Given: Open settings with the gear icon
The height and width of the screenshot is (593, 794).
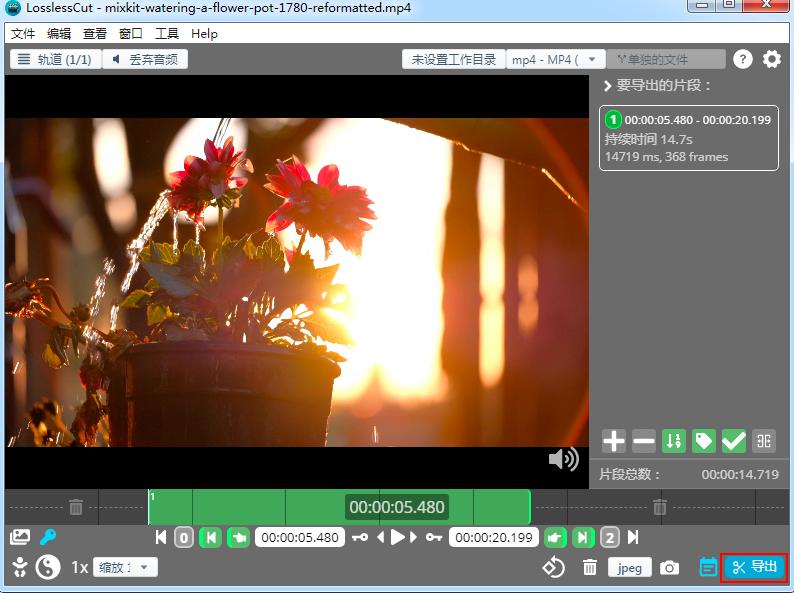Looking at the screenshot, I should (772, 59).
